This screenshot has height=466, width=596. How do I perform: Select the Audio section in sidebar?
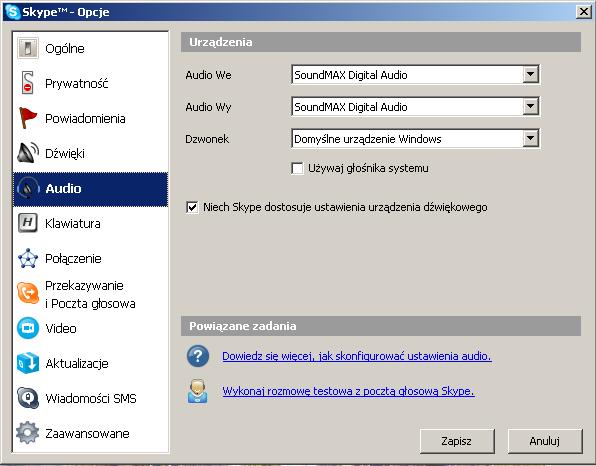90,189
